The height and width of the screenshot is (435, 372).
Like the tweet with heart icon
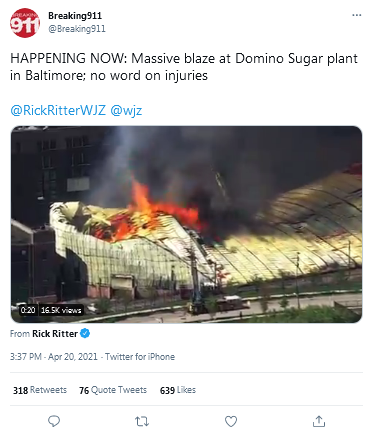tap(231, 422)
